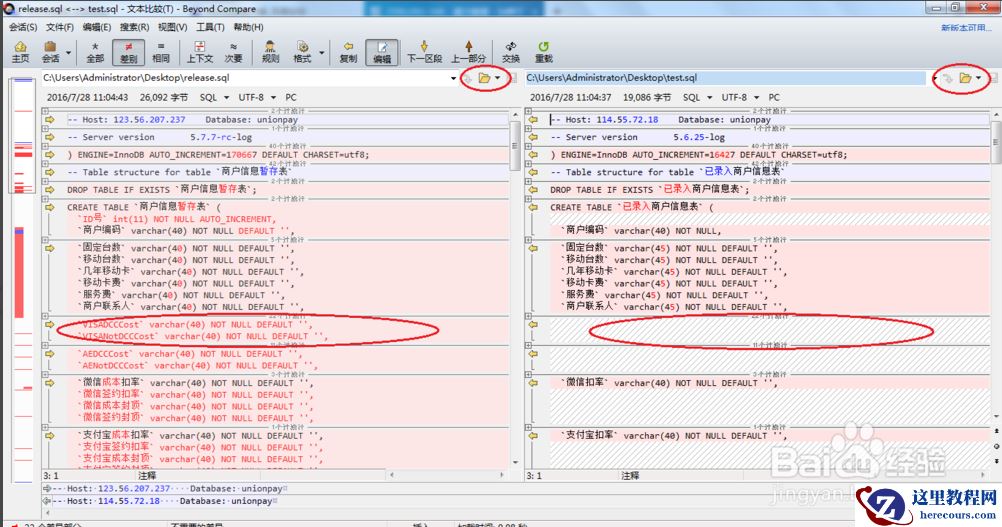This screenshot has width=1002, height=527.
Task: Go to 上一部分 (previous section)
Action: click(x=468, y=51)
